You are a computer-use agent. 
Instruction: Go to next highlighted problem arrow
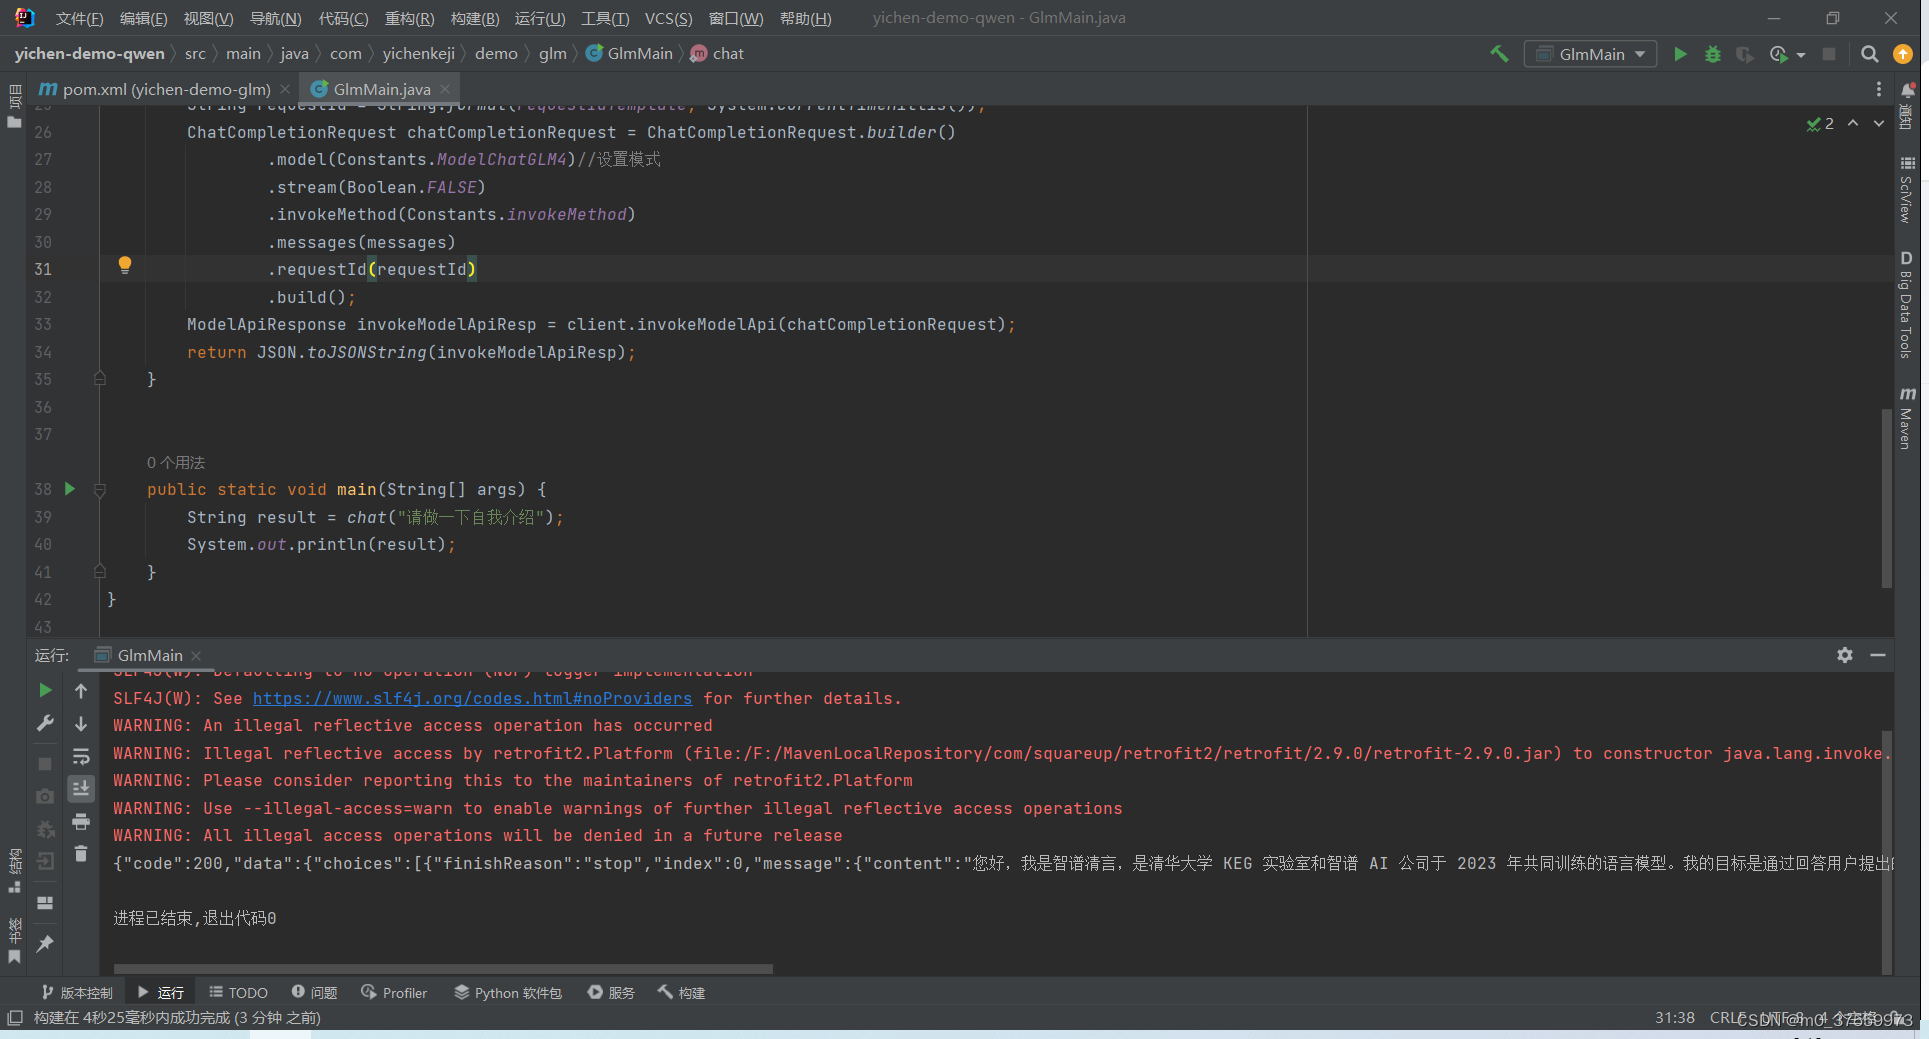pos(1879,123)
